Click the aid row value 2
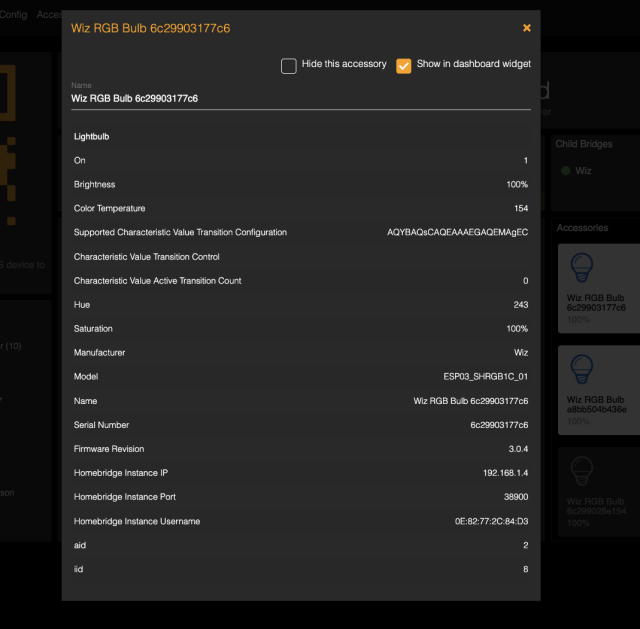Image resolution: width=640 pixels, height=629 pixels. tap(526, 545)
